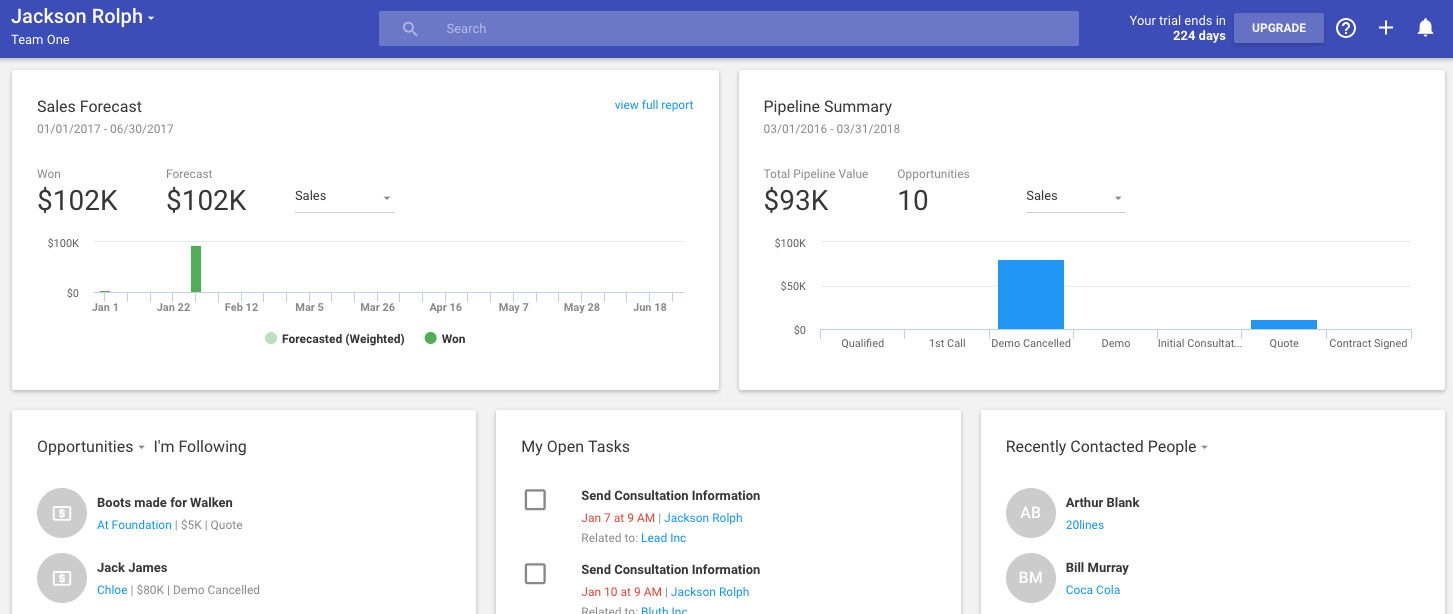Click the UPGRADE button
This screenshot has width=1453, height=614.
[x=1278, y=28]
